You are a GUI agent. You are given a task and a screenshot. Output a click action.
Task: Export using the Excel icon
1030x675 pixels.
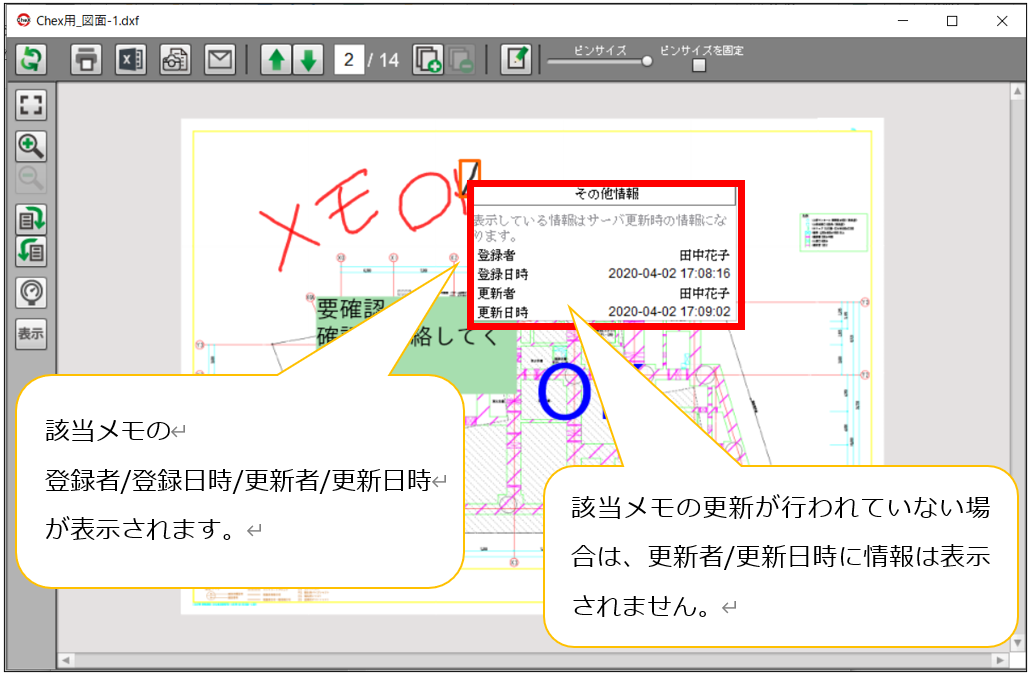click(x=131, y=59)
